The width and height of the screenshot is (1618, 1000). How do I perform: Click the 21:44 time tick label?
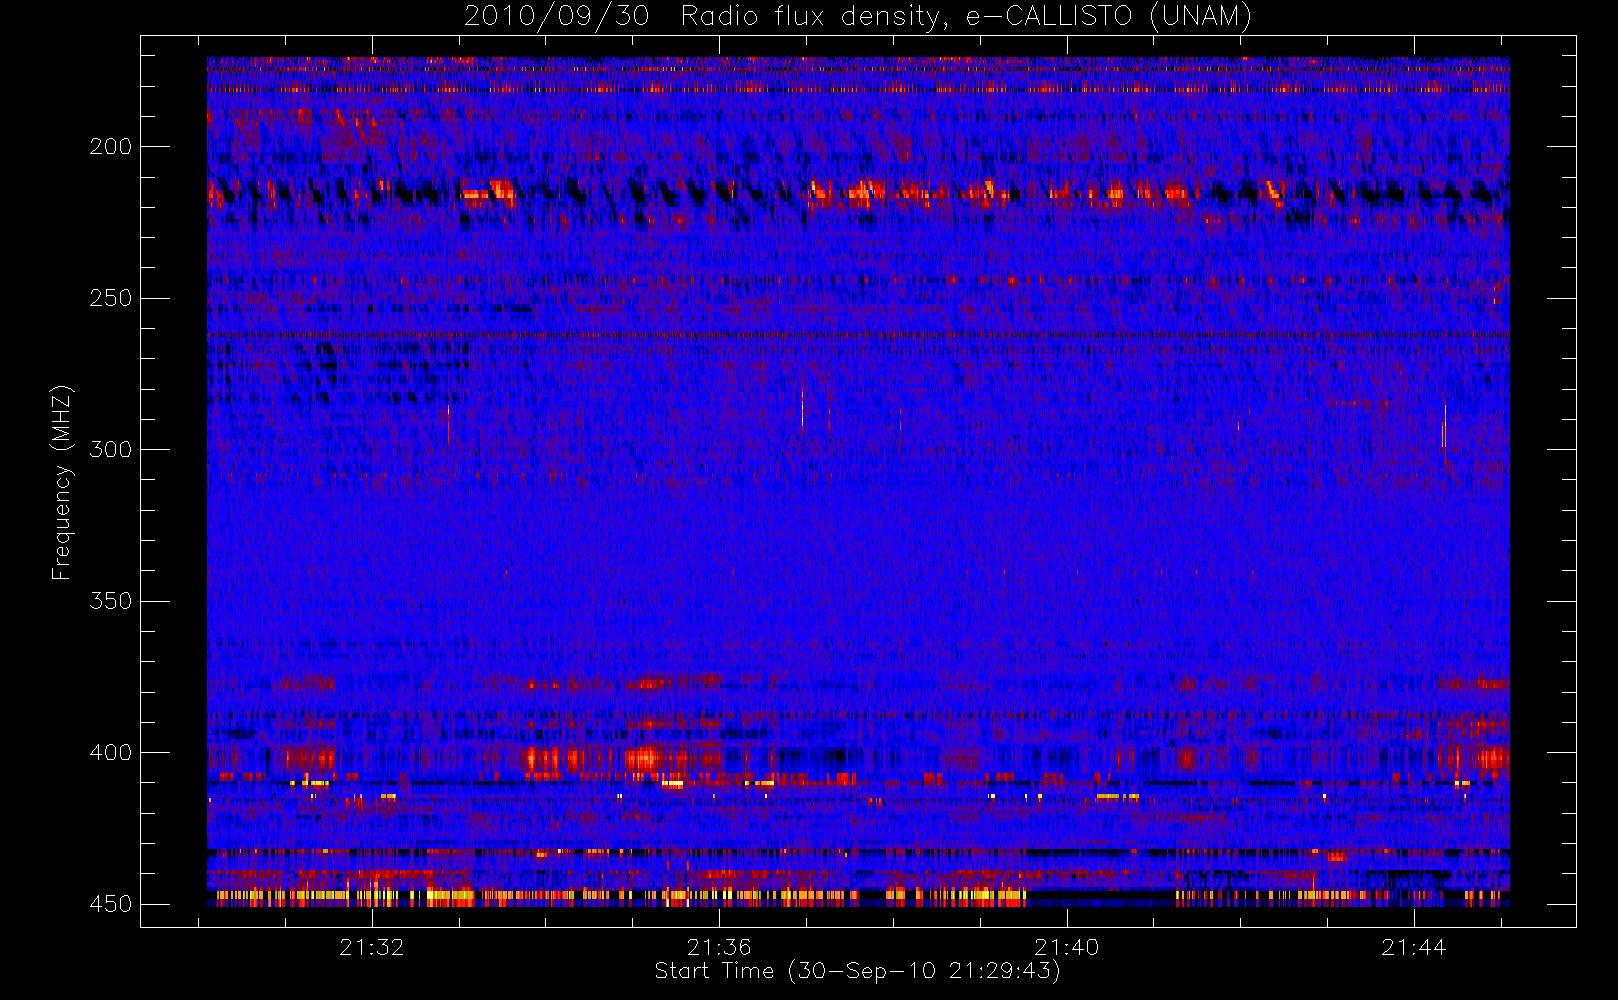(x=1414, y=947)
